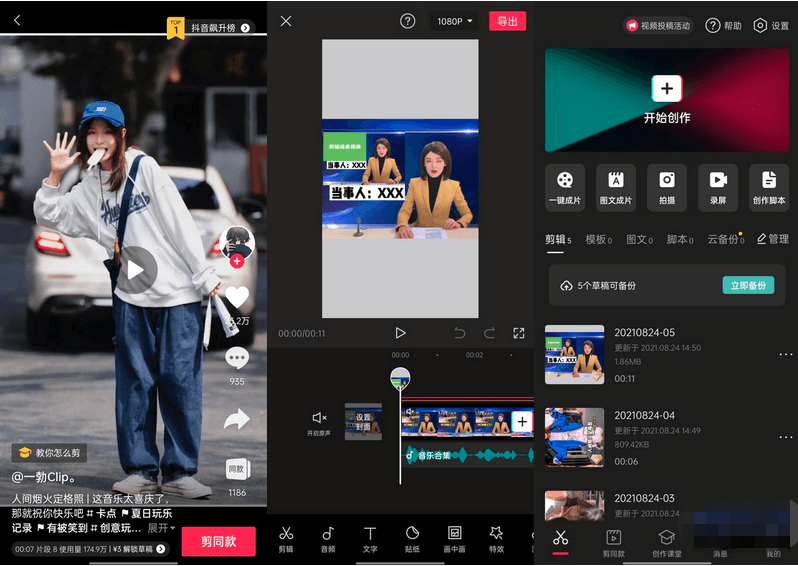Tap the share arrow icon
This screenshot has height=566, width=798.
[x=236, y=420]
